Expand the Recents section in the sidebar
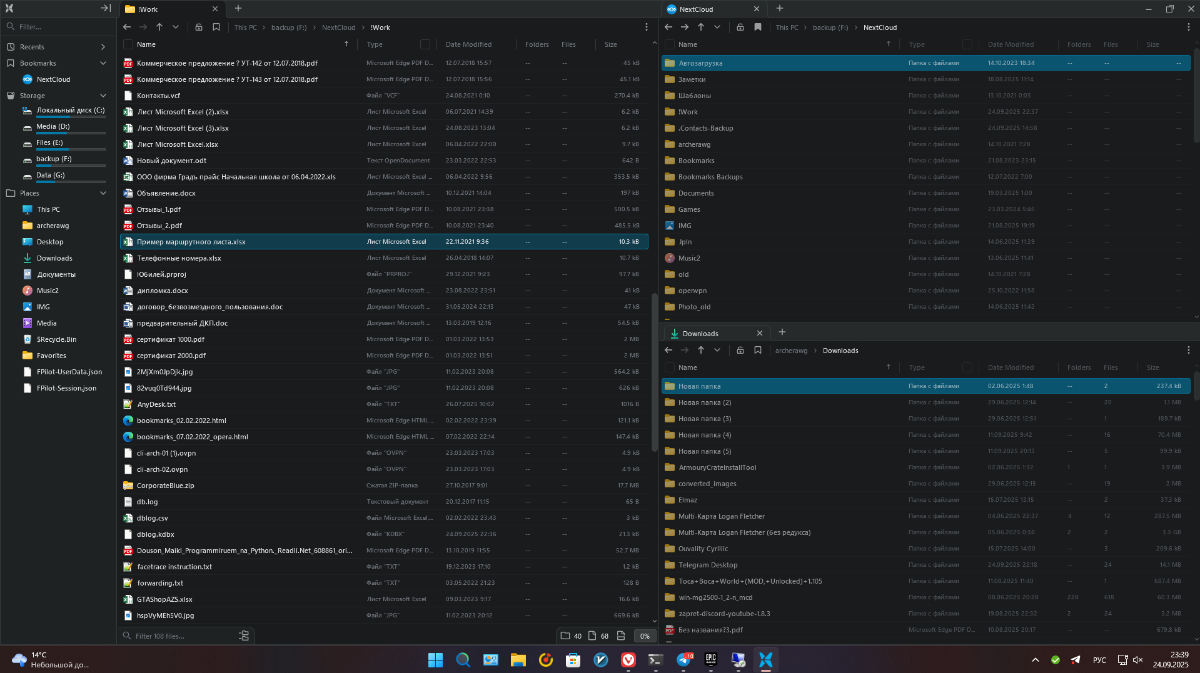Image resolution: width=1200 pixels, height=673 pixels. tap(103, 47)
